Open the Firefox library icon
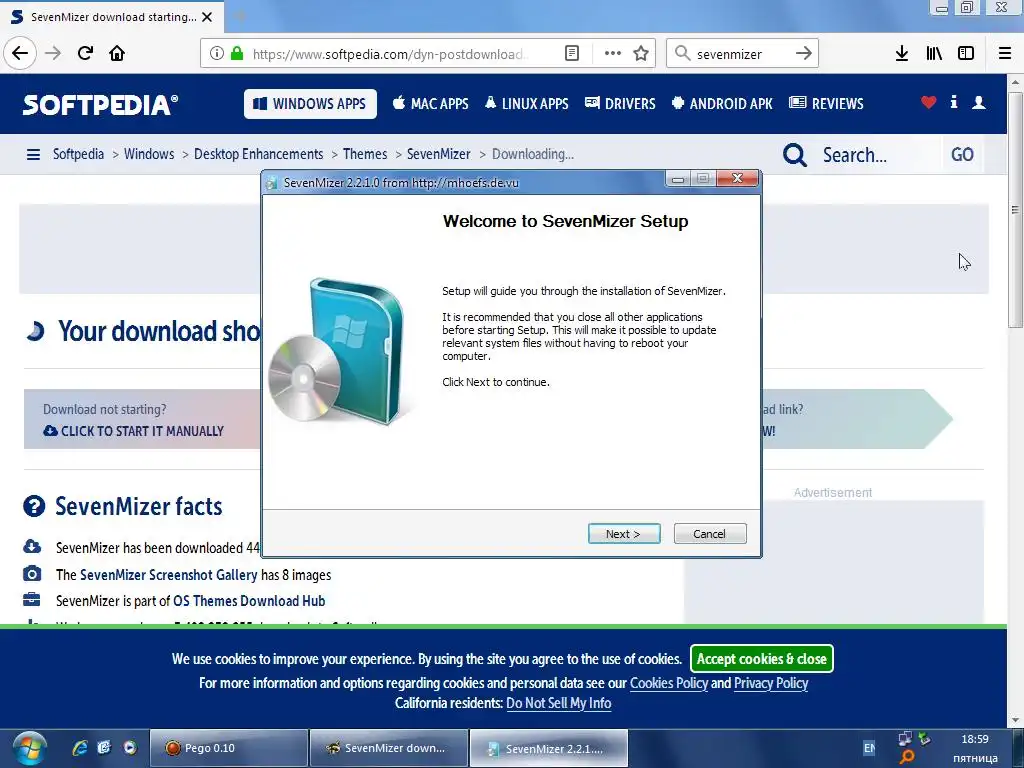The image size is (1024, 768). [934, 54]
